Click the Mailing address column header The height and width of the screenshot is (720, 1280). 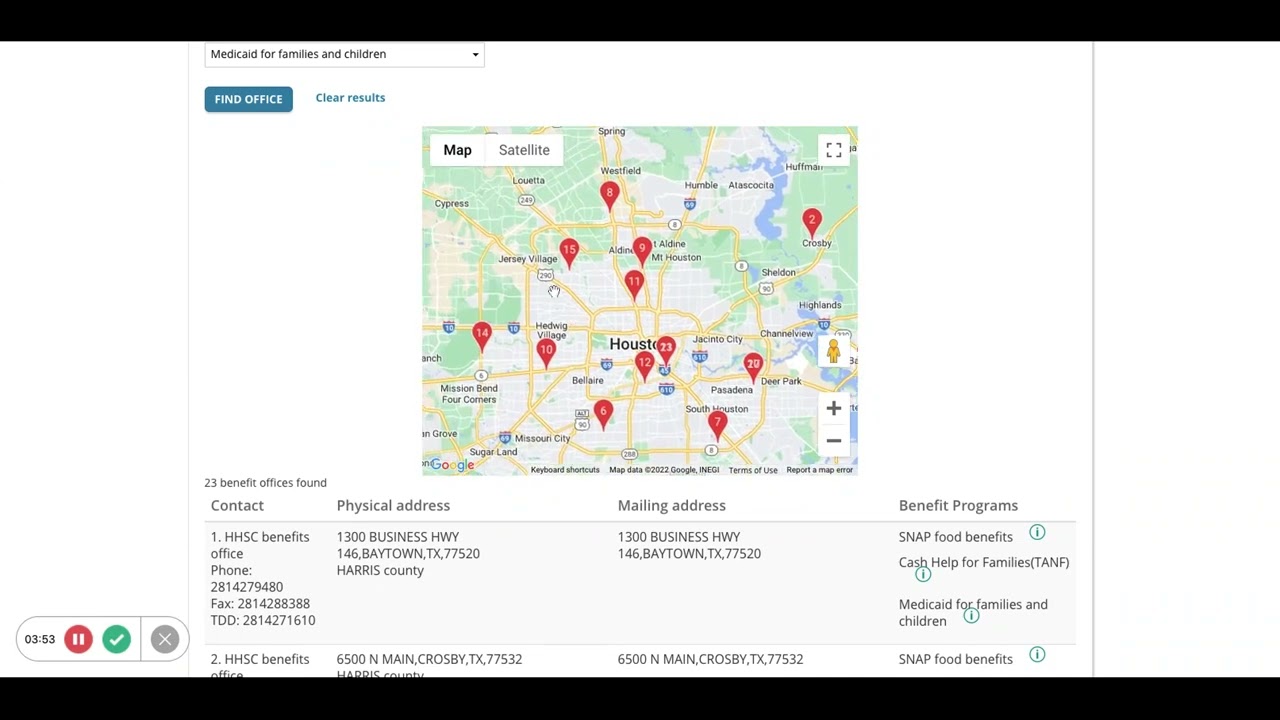tap(672, 506)
